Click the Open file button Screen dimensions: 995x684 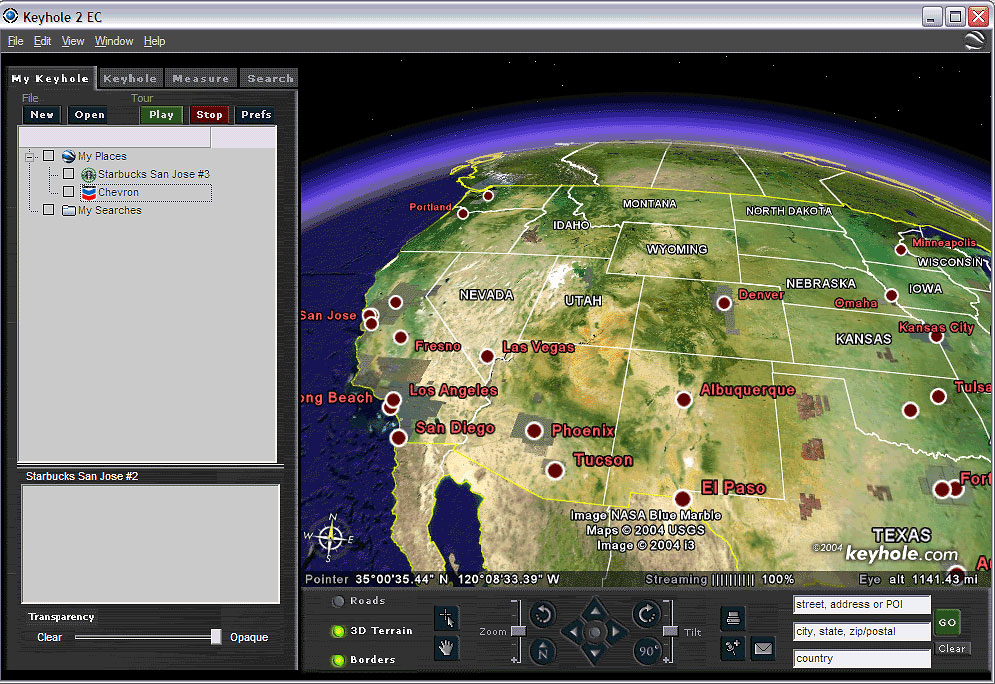point(89,115)
